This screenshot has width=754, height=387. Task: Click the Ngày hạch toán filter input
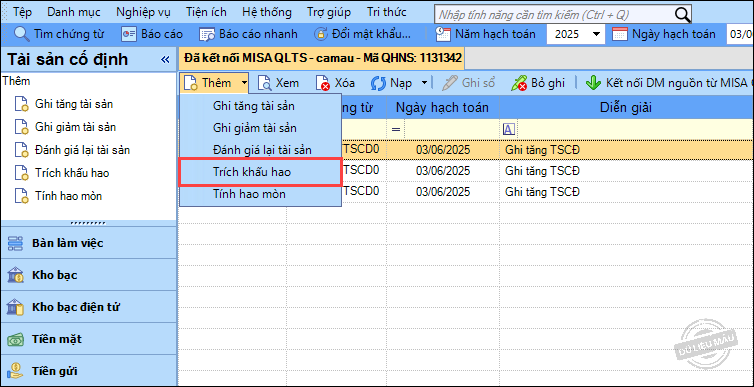(x=451, y=129)
